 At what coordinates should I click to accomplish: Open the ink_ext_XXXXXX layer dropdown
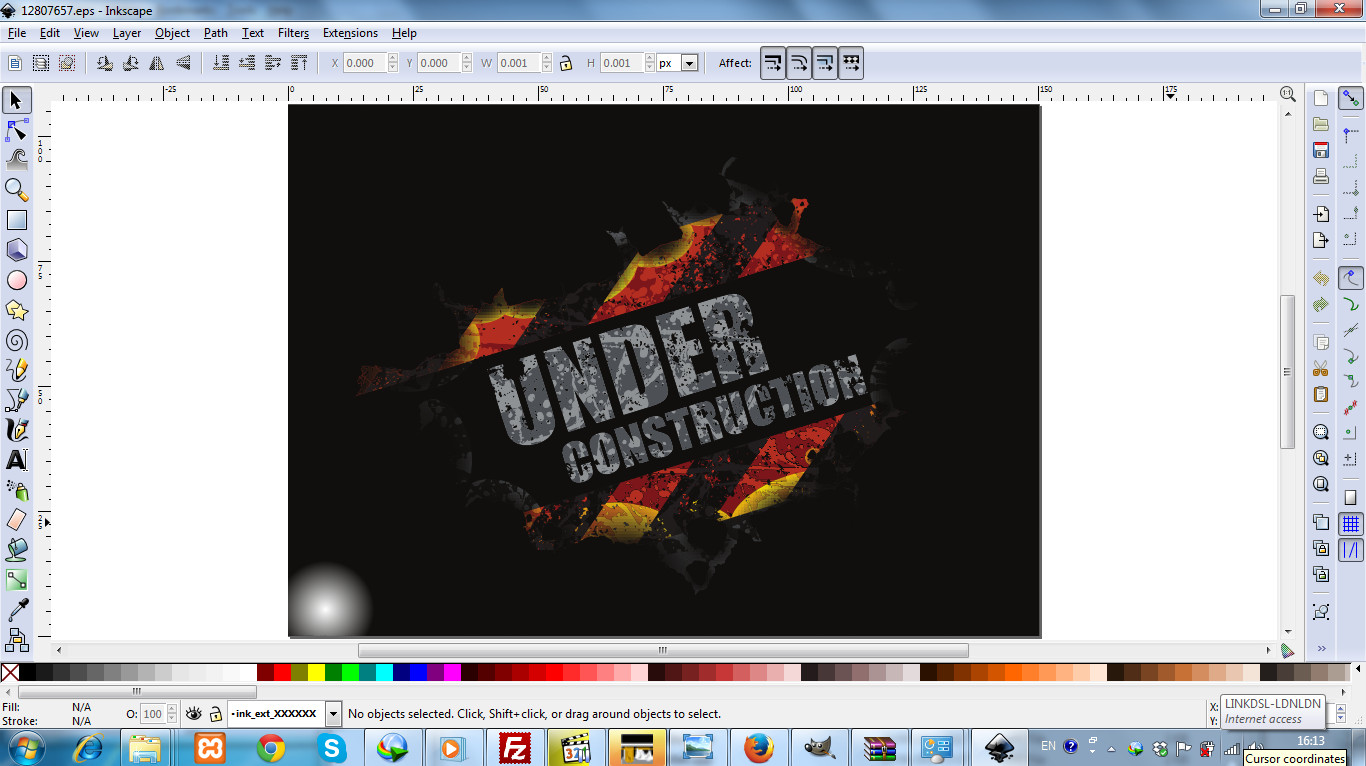[333, 714]
